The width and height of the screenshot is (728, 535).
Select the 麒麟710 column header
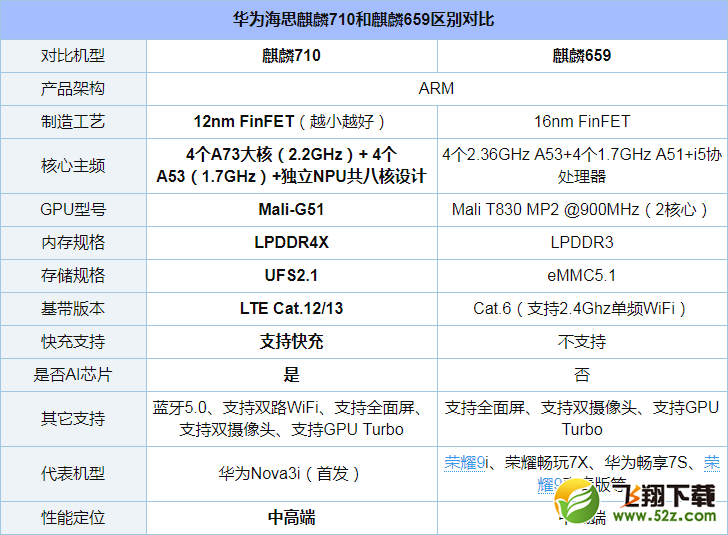[x=292, y=56]
